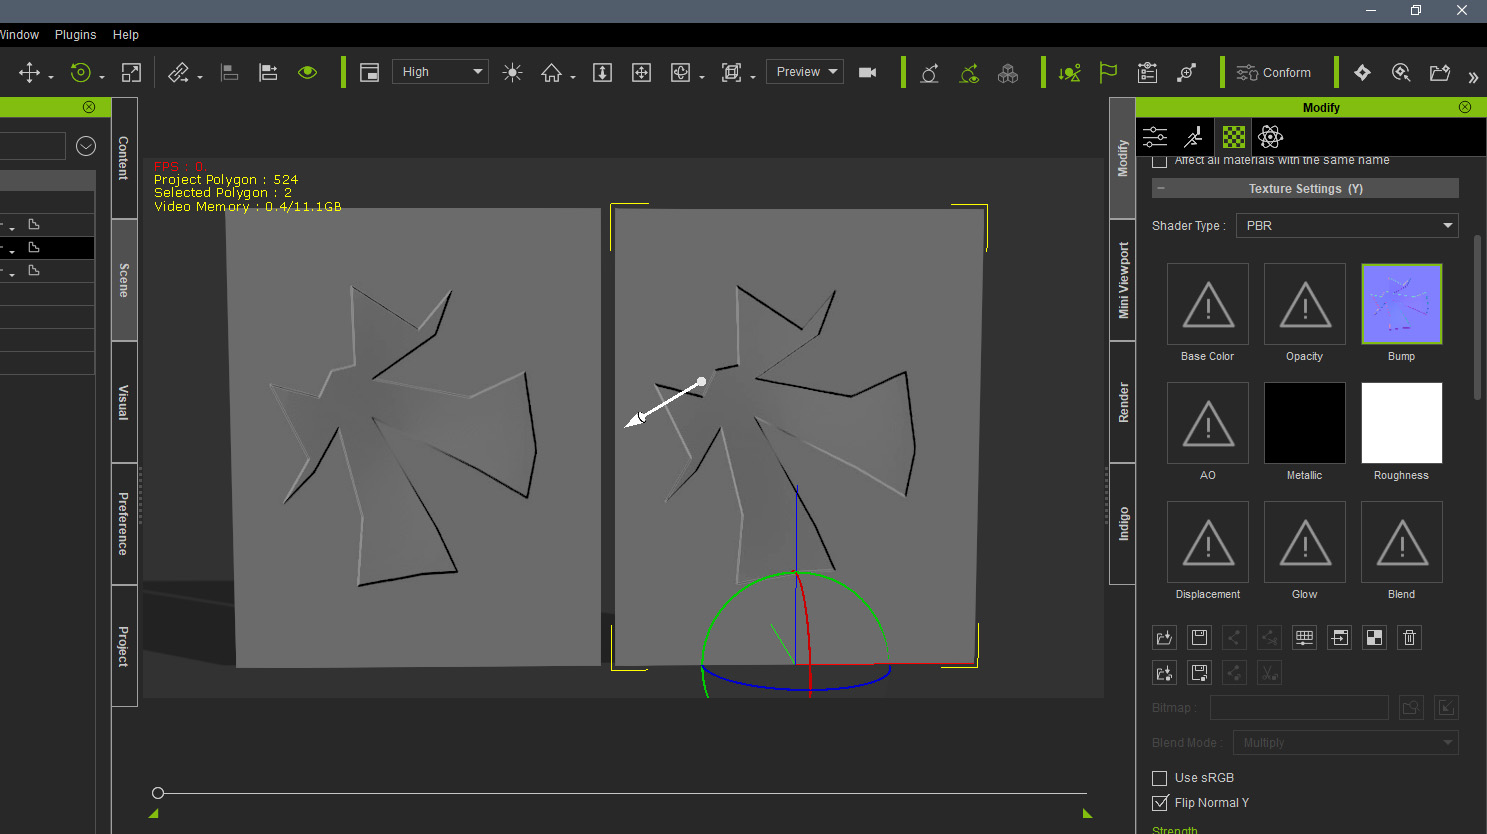The width and height of the screenshot is (1487, 834).
Task: Select the Opacity texture slot
Action: point(1305,304)
